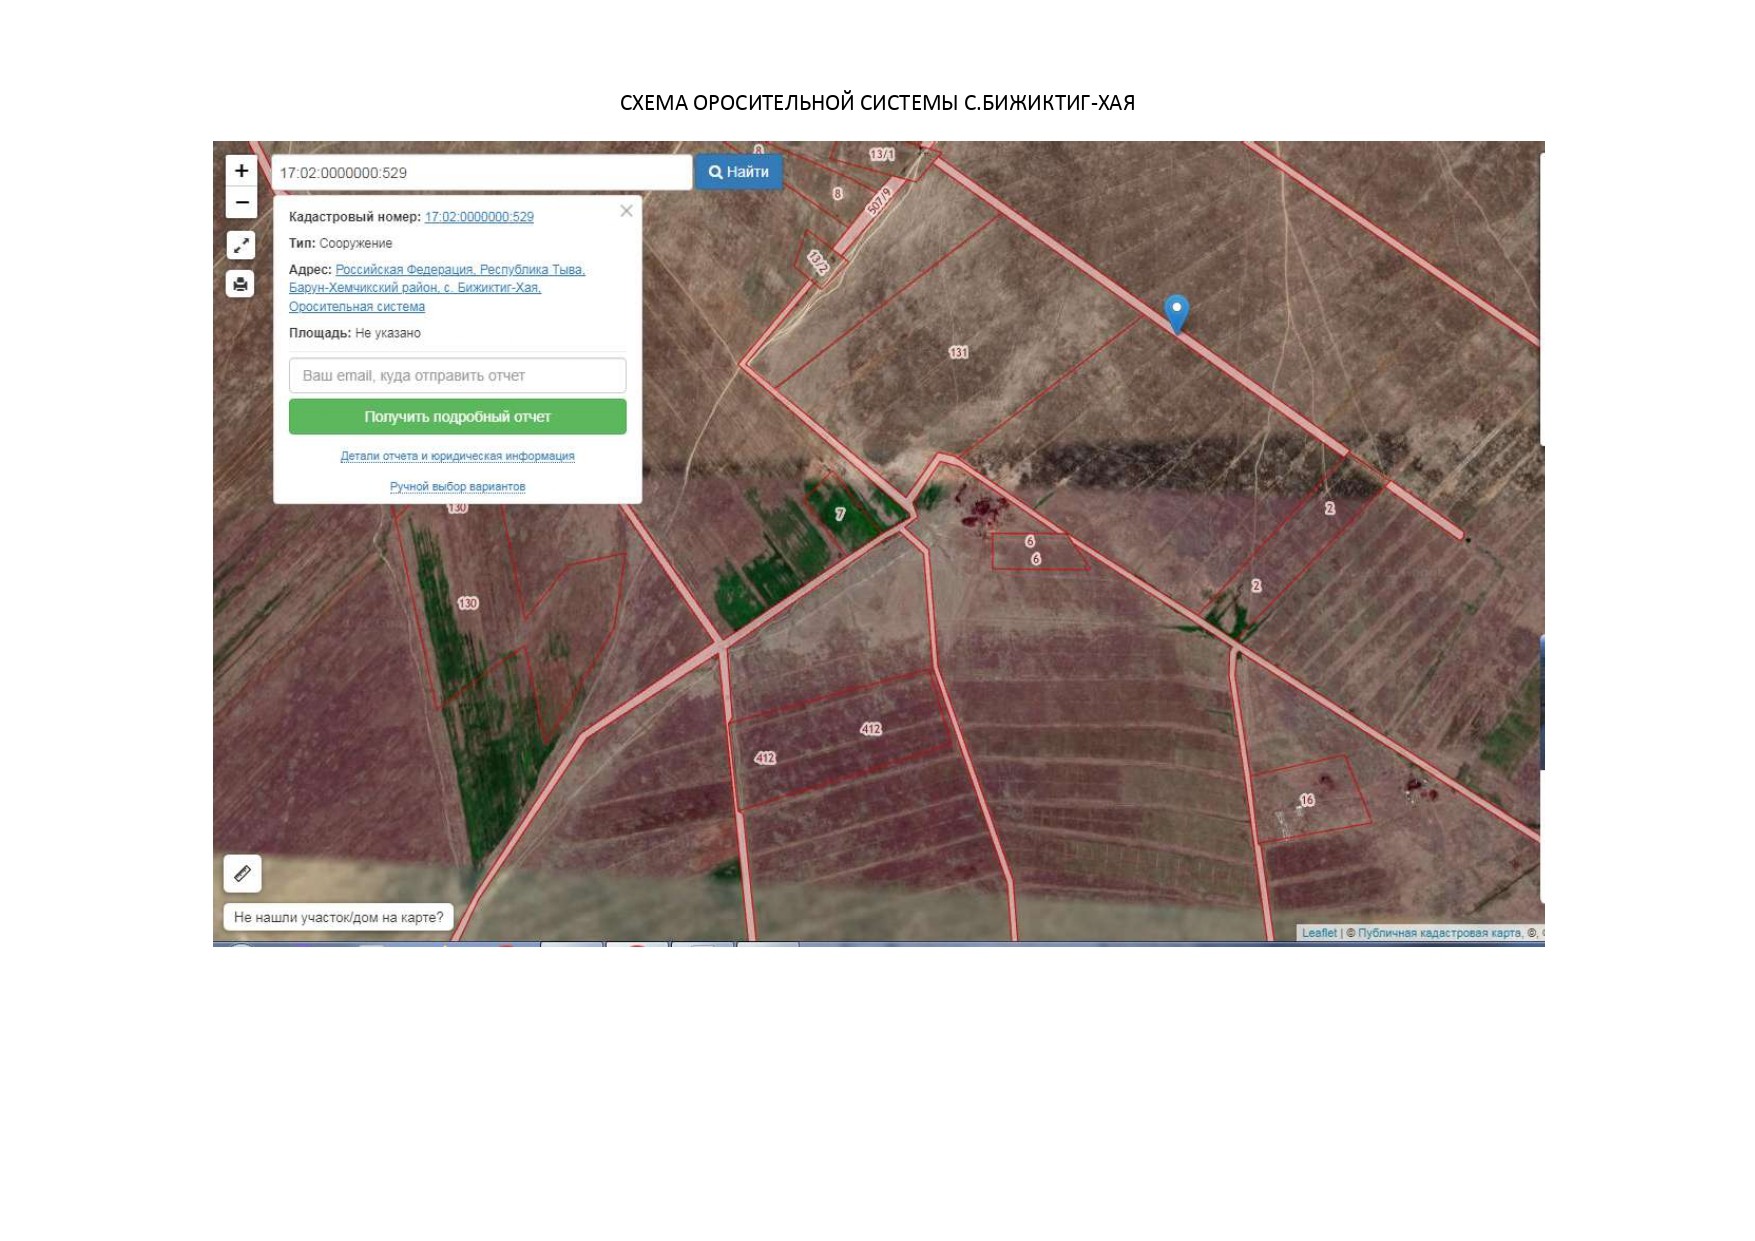Viewport: 1755px width, 1241px height.
Task: Click the magnifier Найти search button
Action: click(x=739, y=172)
